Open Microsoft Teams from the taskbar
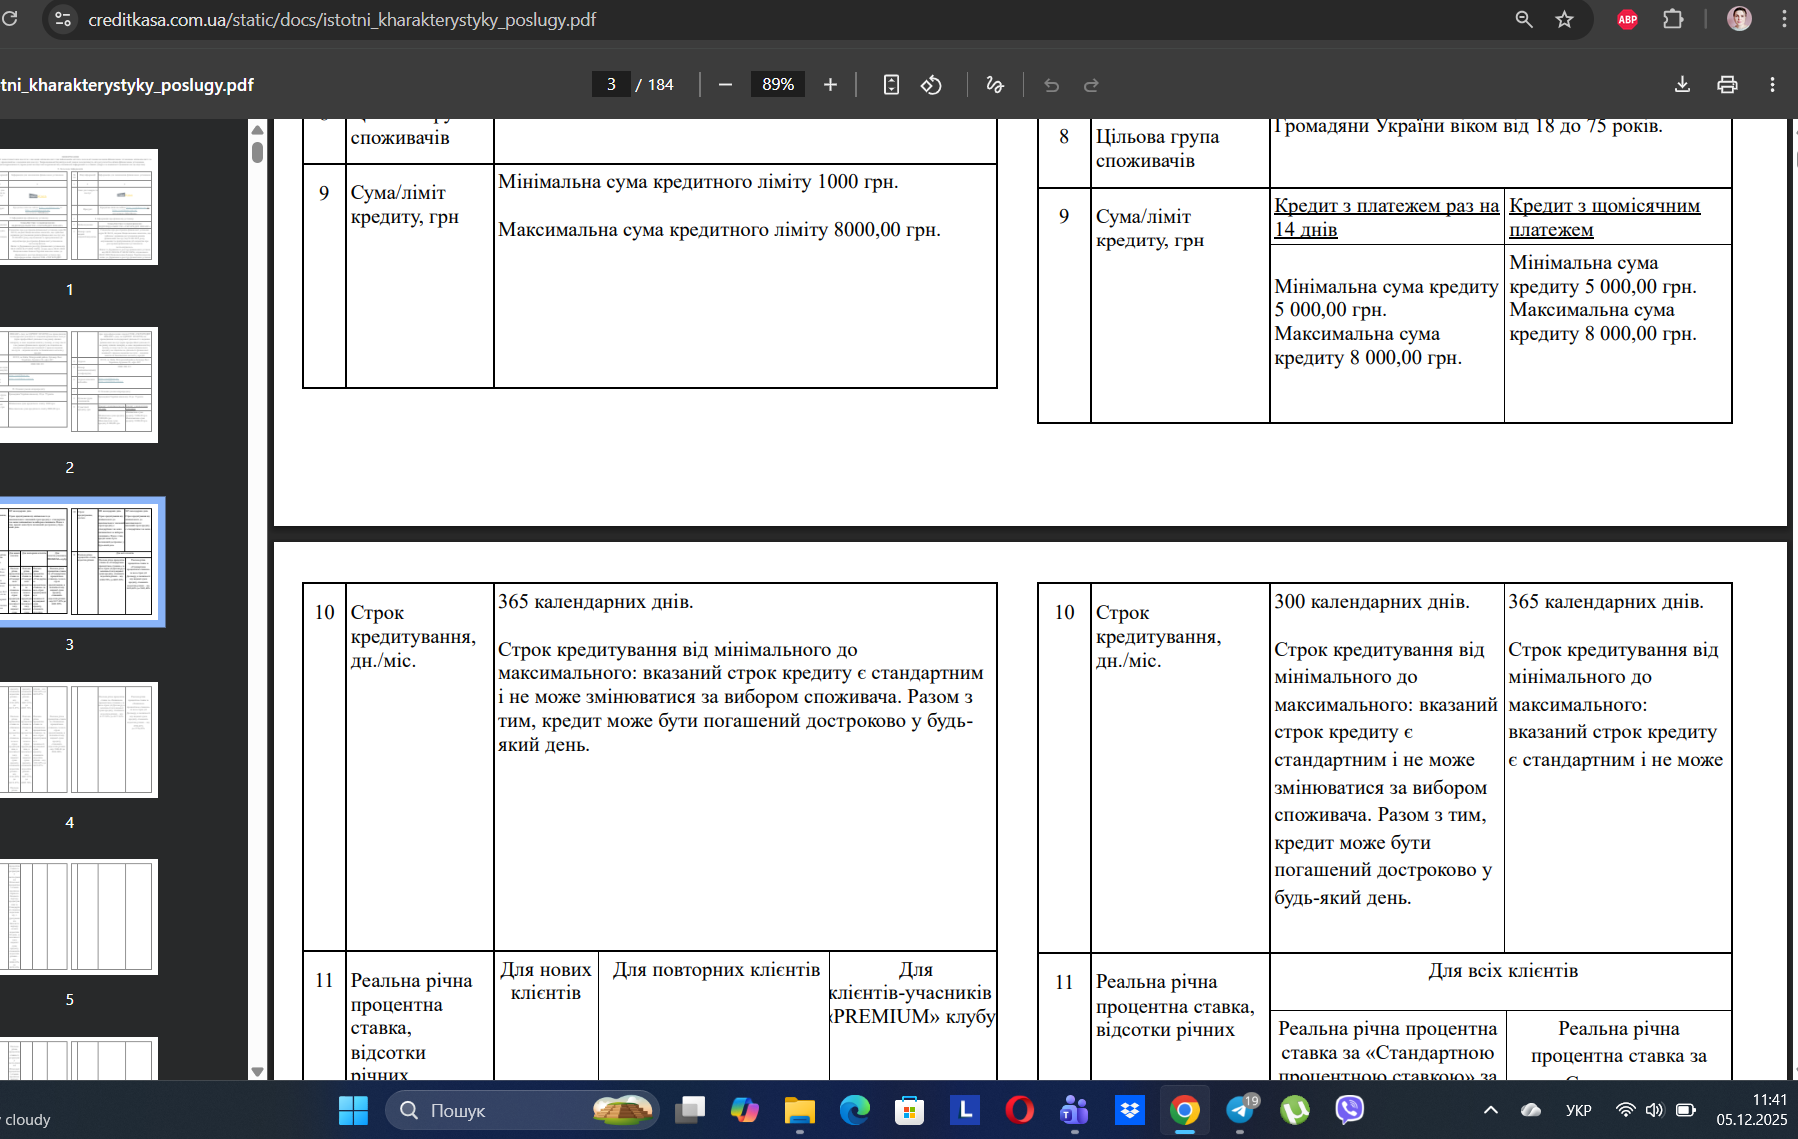The image size is (1798, 1139). click(x=1074, y=1110)
